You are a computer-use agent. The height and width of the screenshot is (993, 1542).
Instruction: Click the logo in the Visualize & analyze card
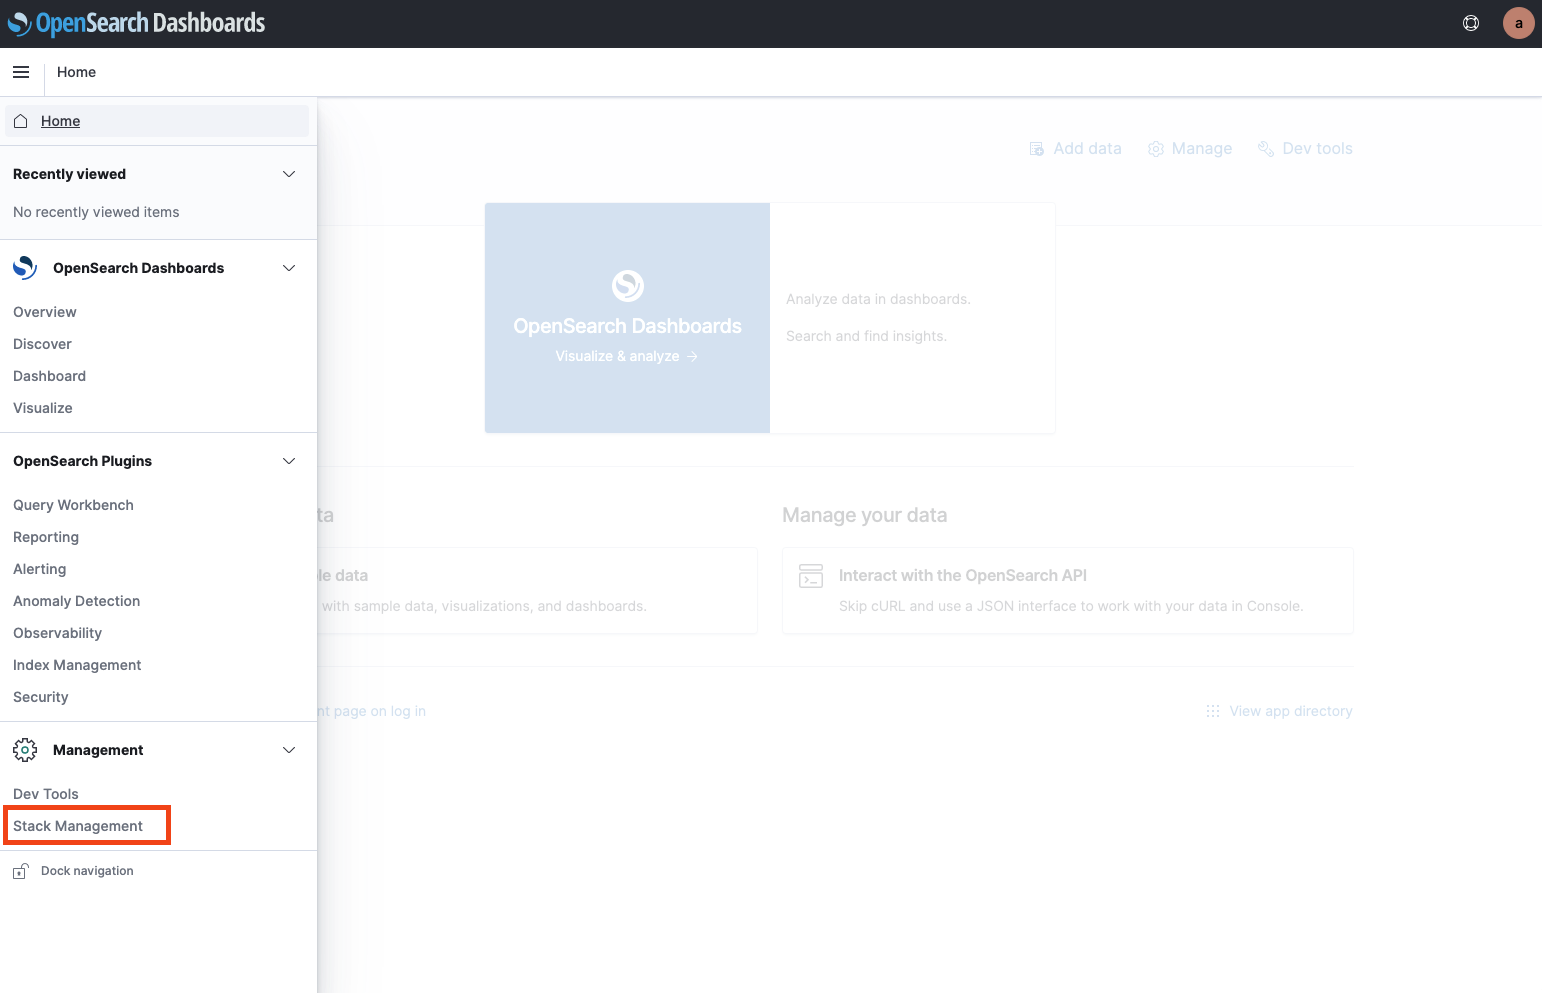[x=628, y=286]
